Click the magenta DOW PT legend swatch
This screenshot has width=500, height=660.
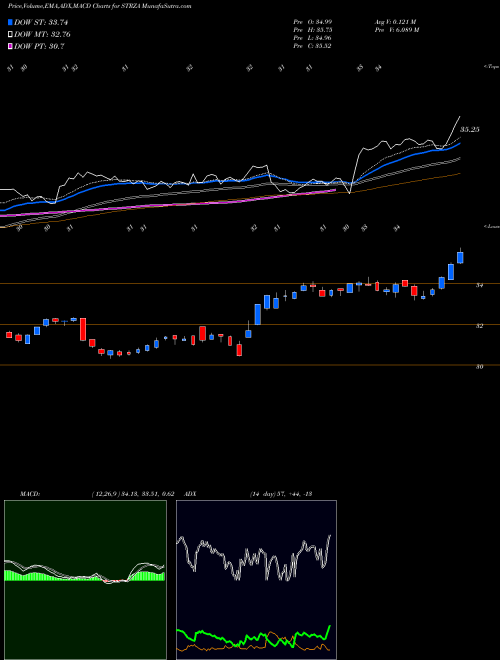[10, 47]
